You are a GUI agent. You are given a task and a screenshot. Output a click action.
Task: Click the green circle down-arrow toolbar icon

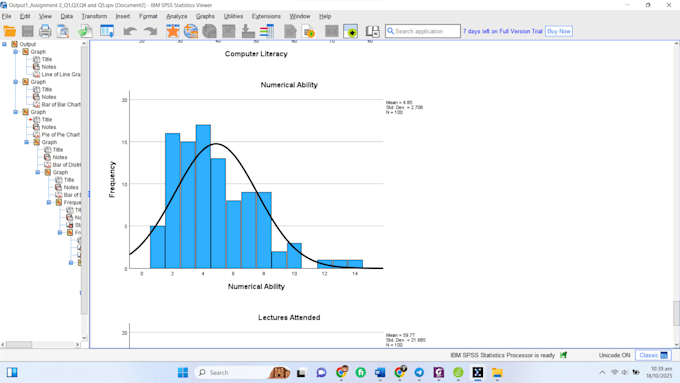tap(351, 31)
